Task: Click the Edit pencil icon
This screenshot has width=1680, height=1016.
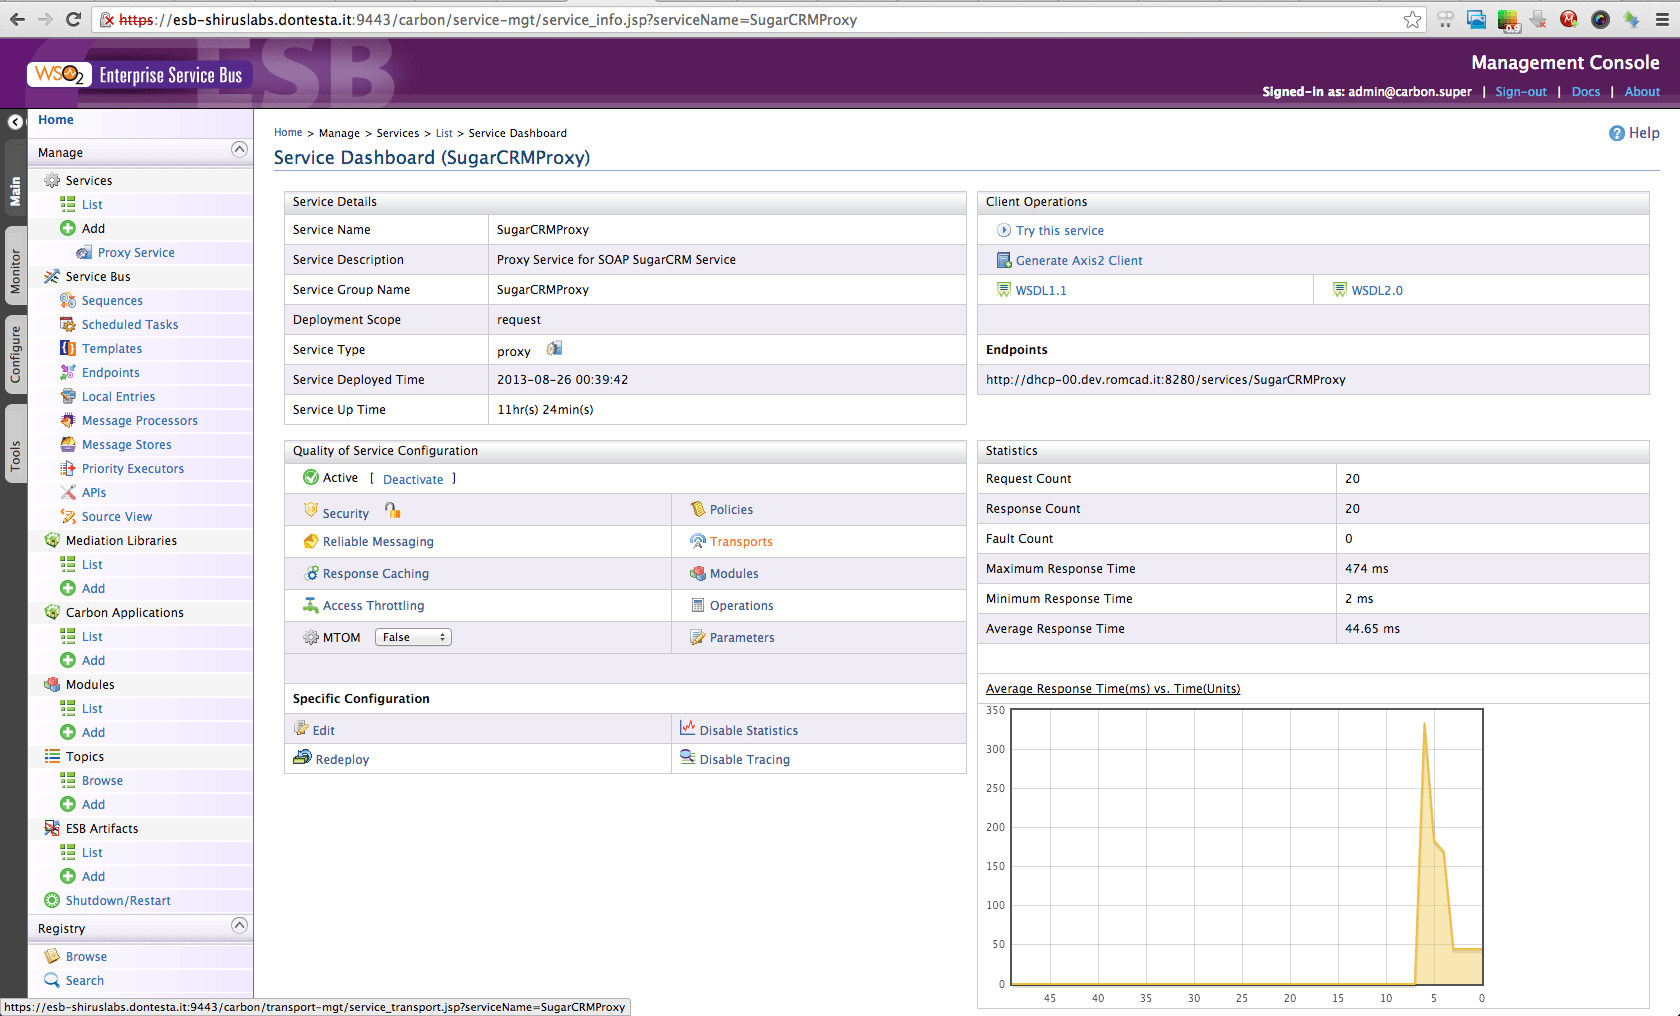Action: pos(301,729)
